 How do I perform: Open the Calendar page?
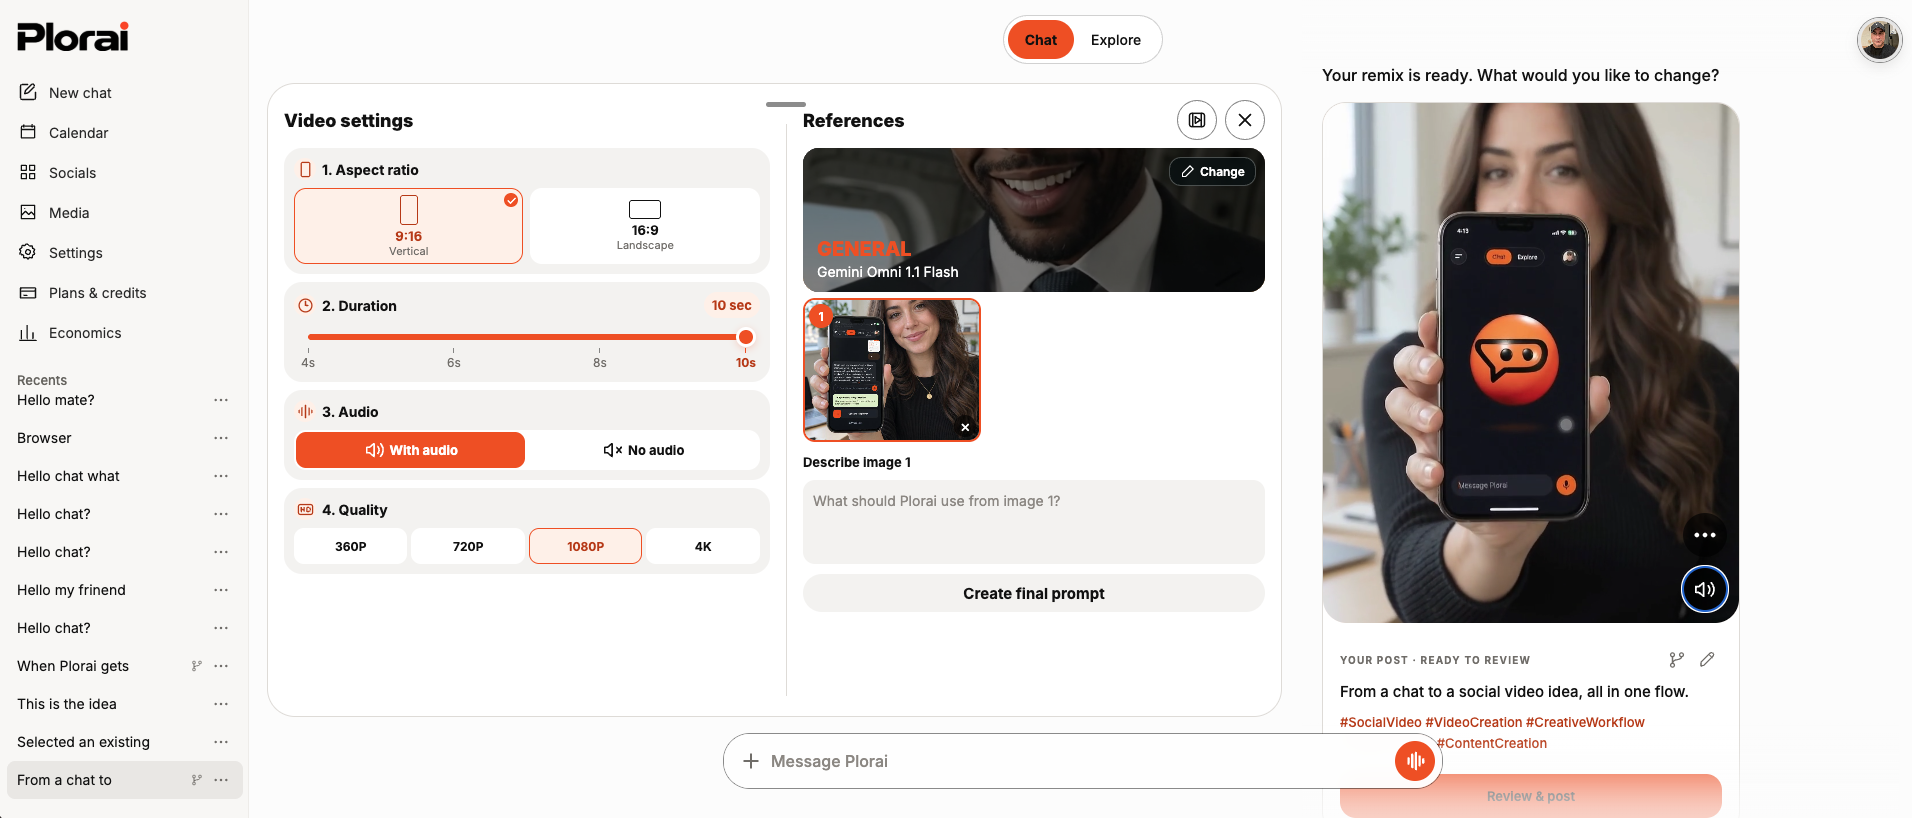point(63,133)
